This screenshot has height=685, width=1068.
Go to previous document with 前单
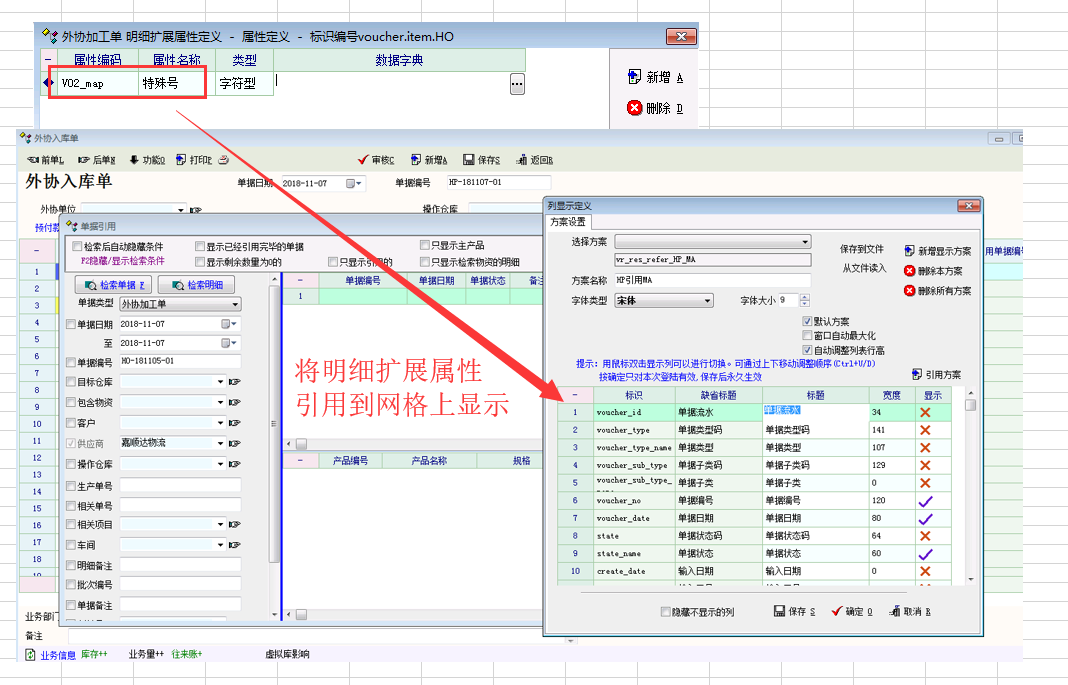tap(45, 160)
